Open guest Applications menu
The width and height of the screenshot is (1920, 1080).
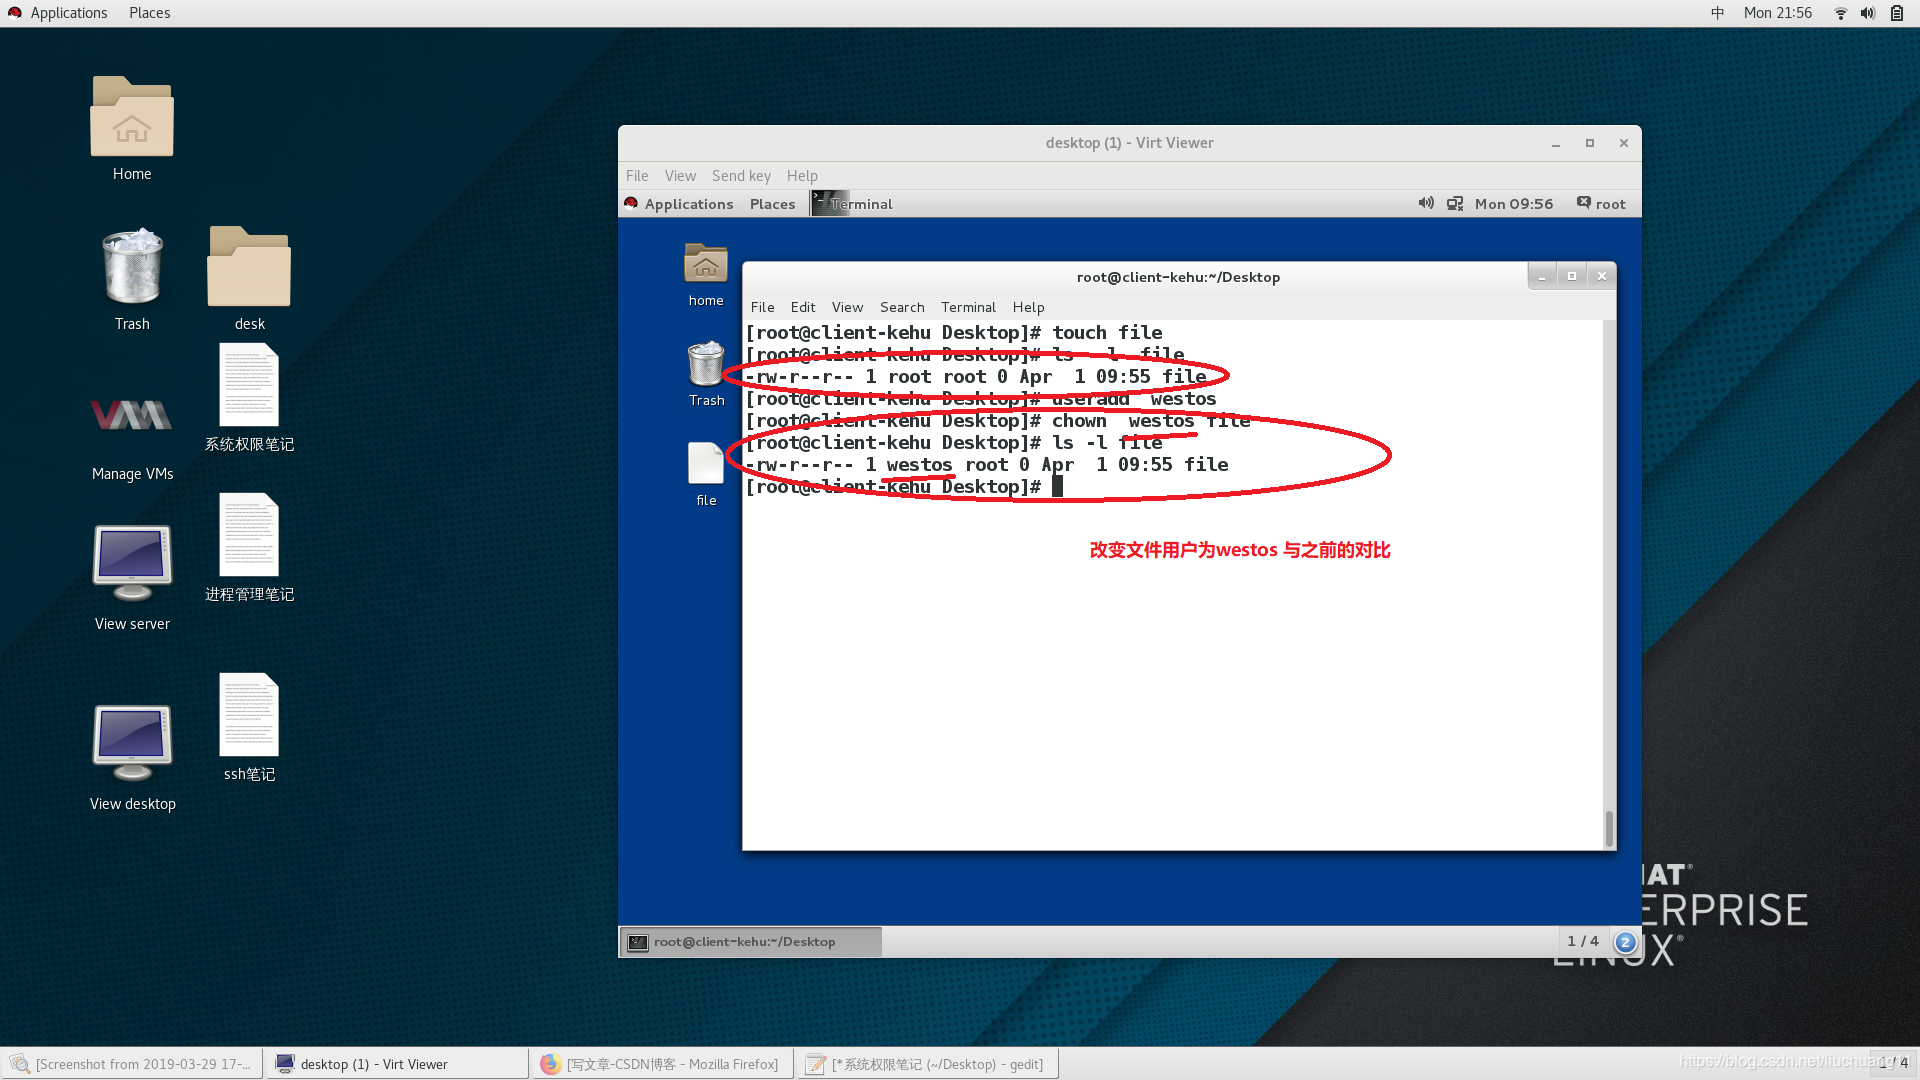point(689,204)
